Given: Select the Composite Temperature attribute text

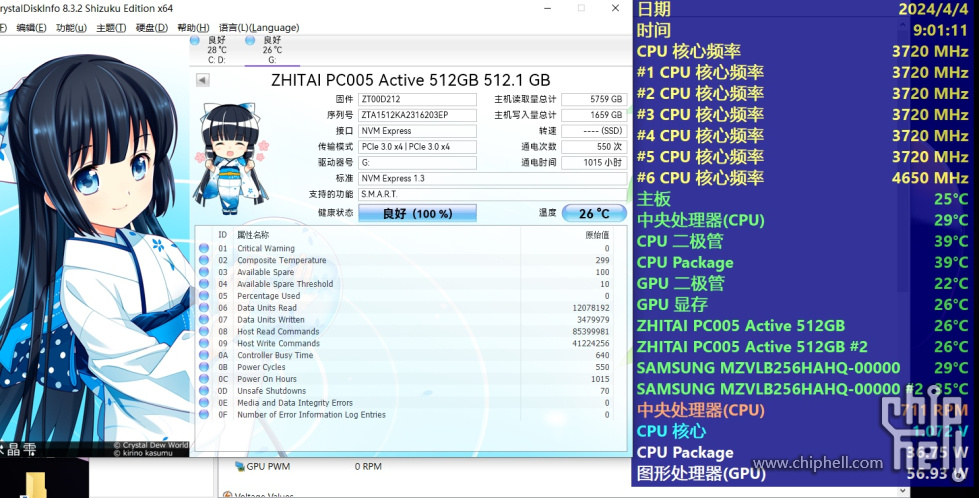Looking at the screenshot, I should pos(282,260).
